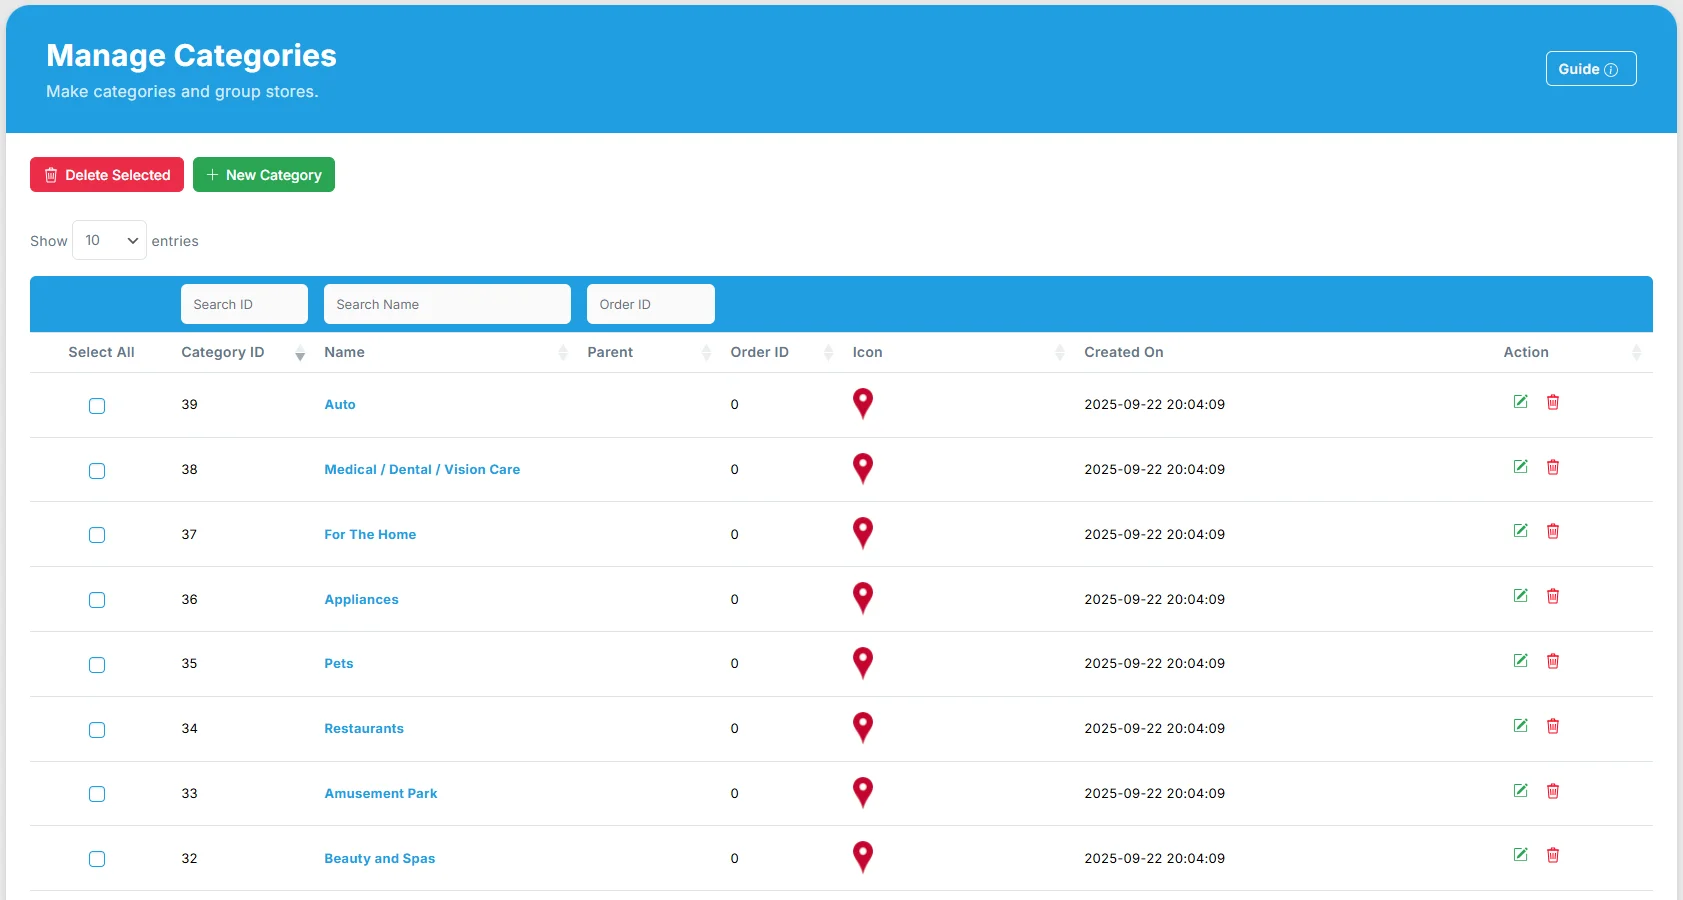Delete the Medical / Dental / Vision Care row
Viewport: 1683px width, 900px height.
[x=1553, y=467]
